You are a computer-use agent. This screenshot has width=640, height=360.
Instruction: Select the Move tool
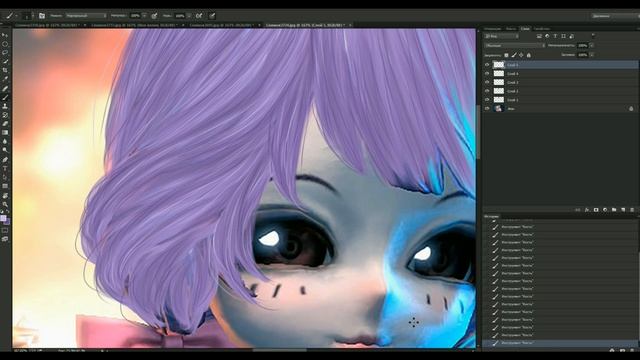coord(5,35)
